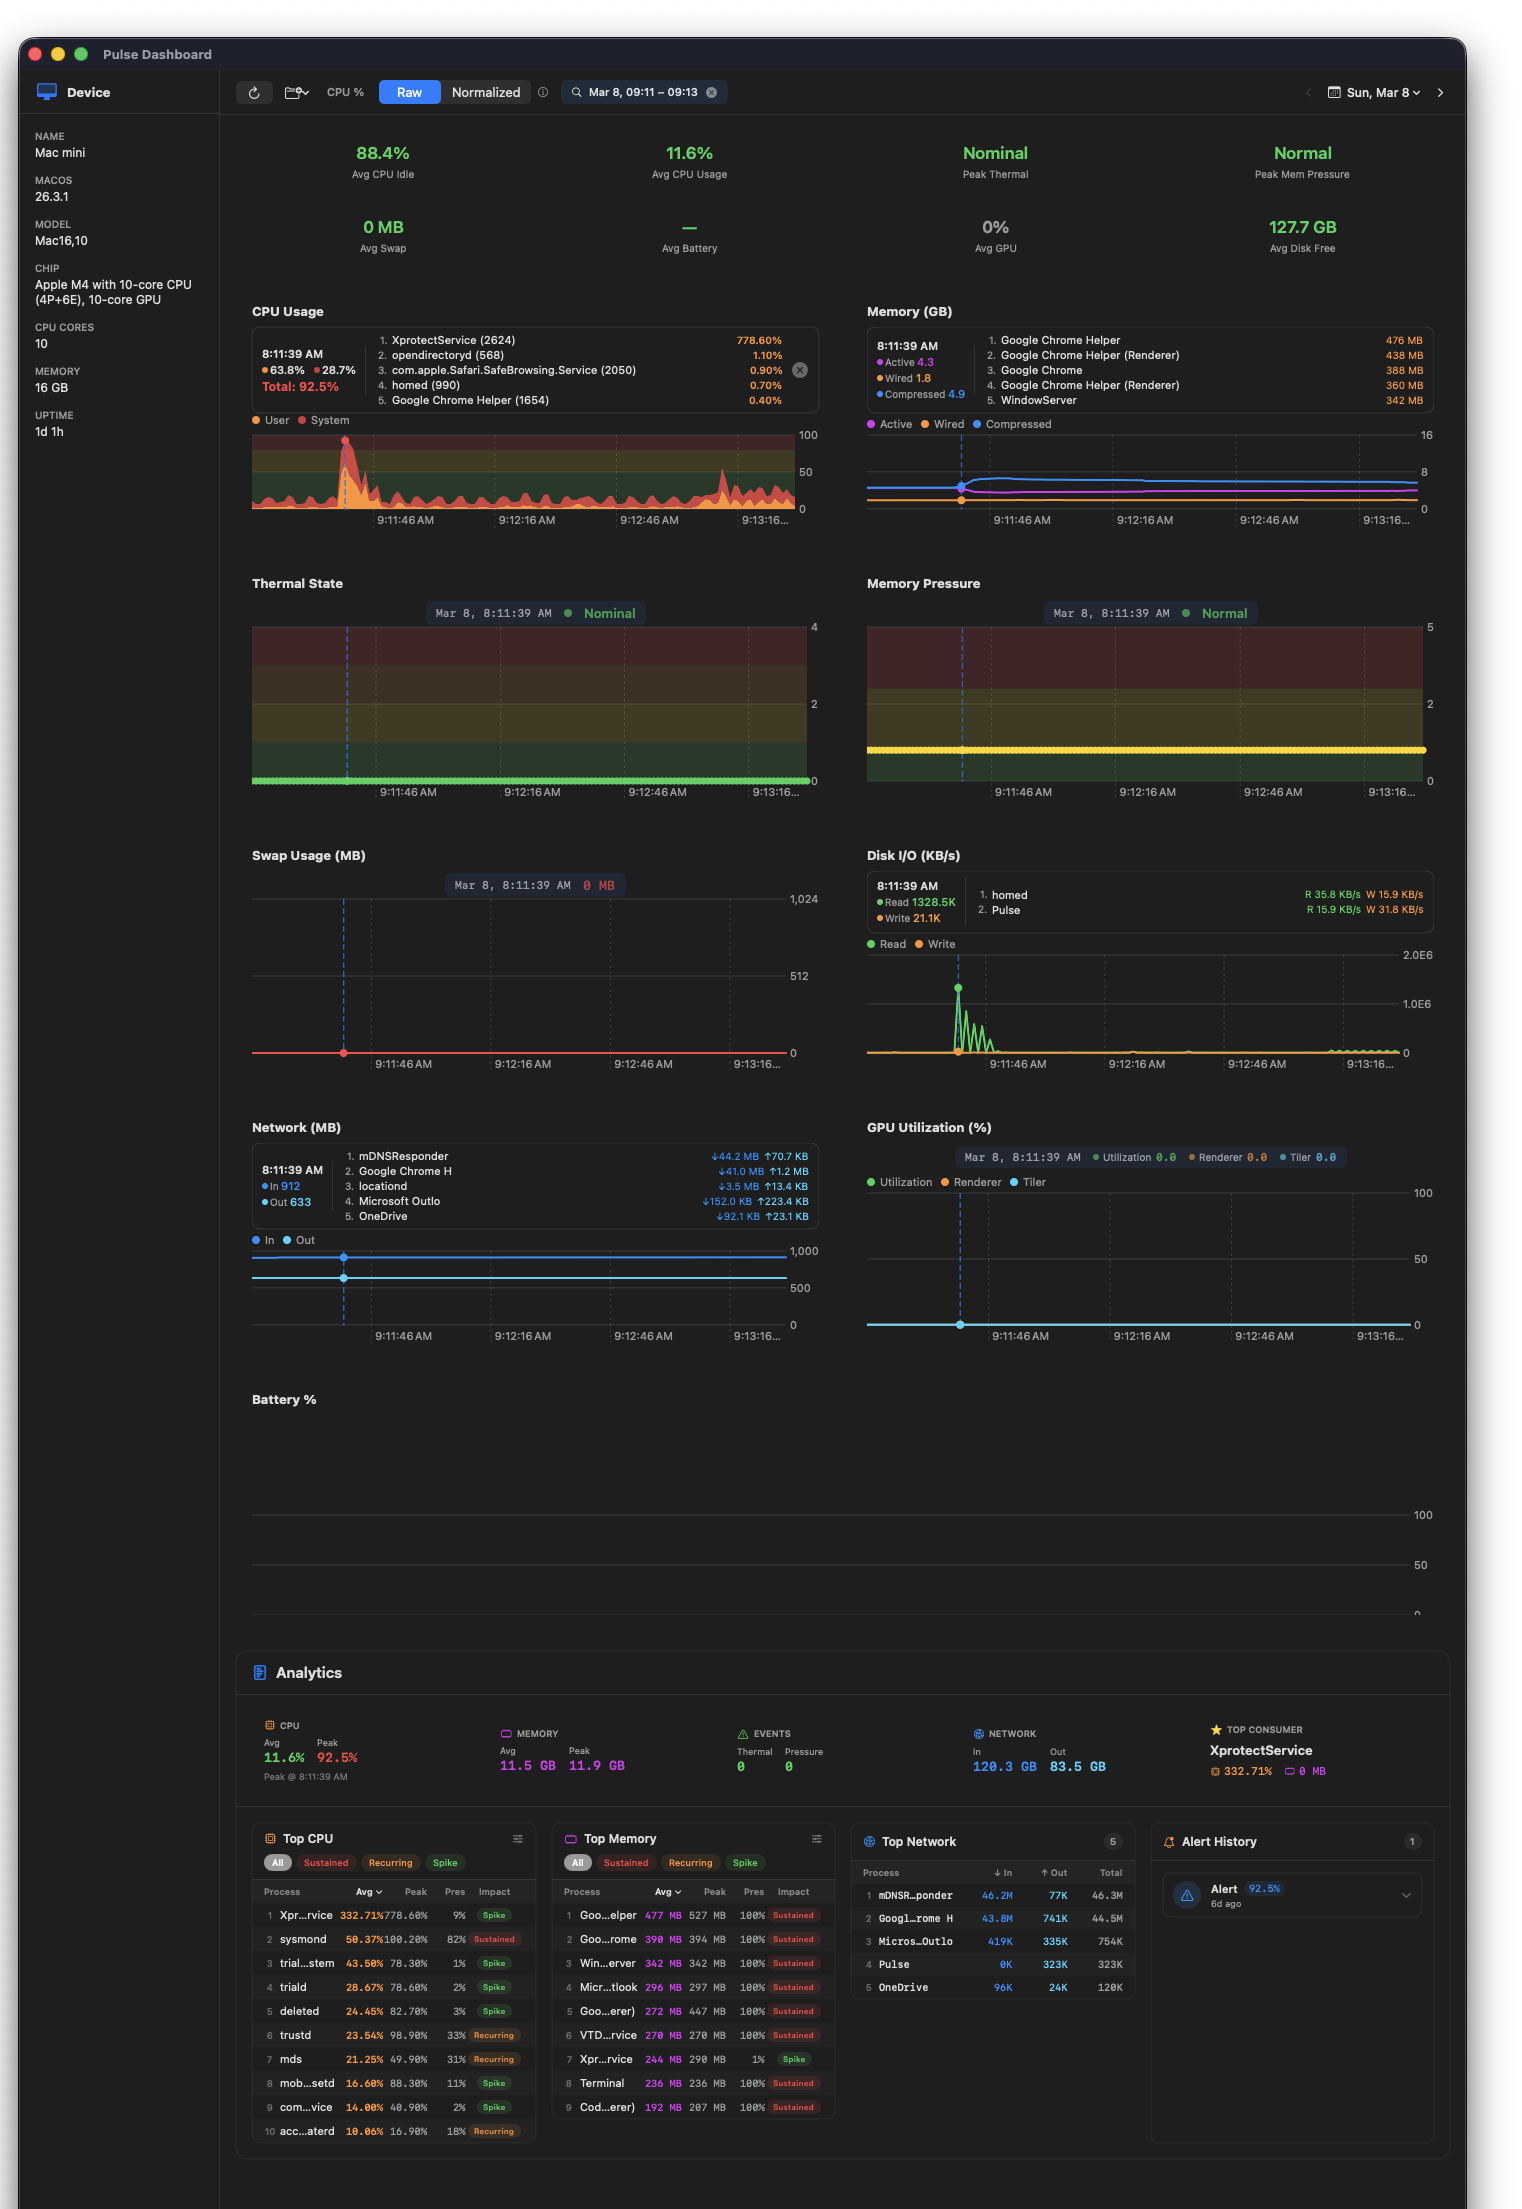Image resolution: width=1522 pixels, height=2209 pixels.
Task: Select the All filter in Top CPU
Action: (278, 1862)
